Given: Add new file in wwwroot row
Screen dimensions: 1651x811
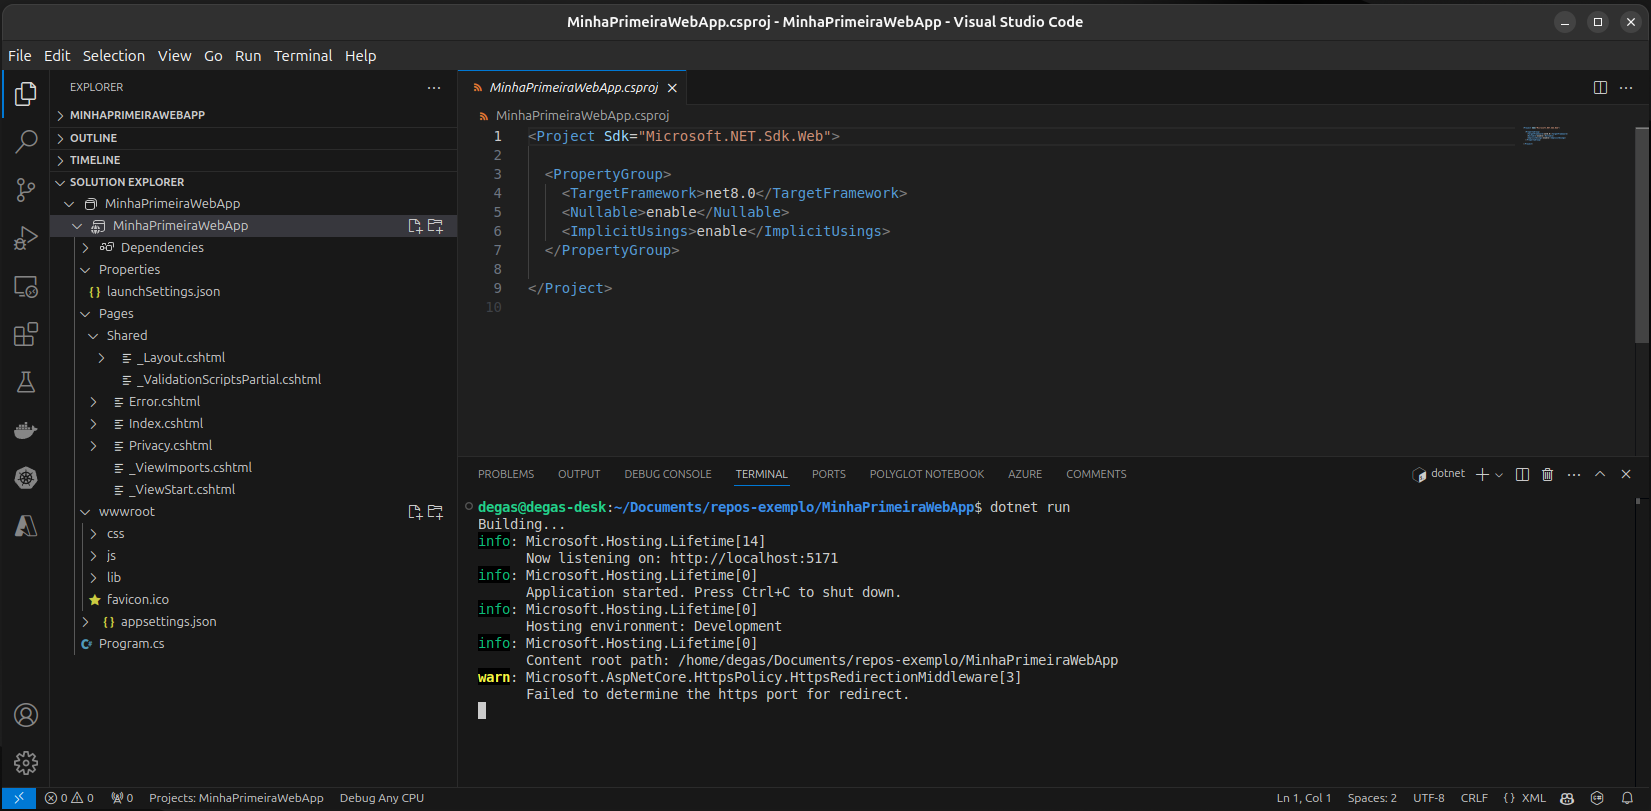Looking at the screenshot, I should (415, 512).
